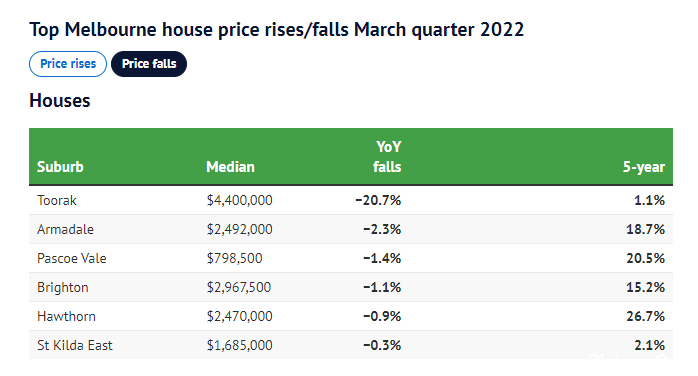
Task: Click Pascoe Vale's $798,500 median price
Action: [235, 258]
